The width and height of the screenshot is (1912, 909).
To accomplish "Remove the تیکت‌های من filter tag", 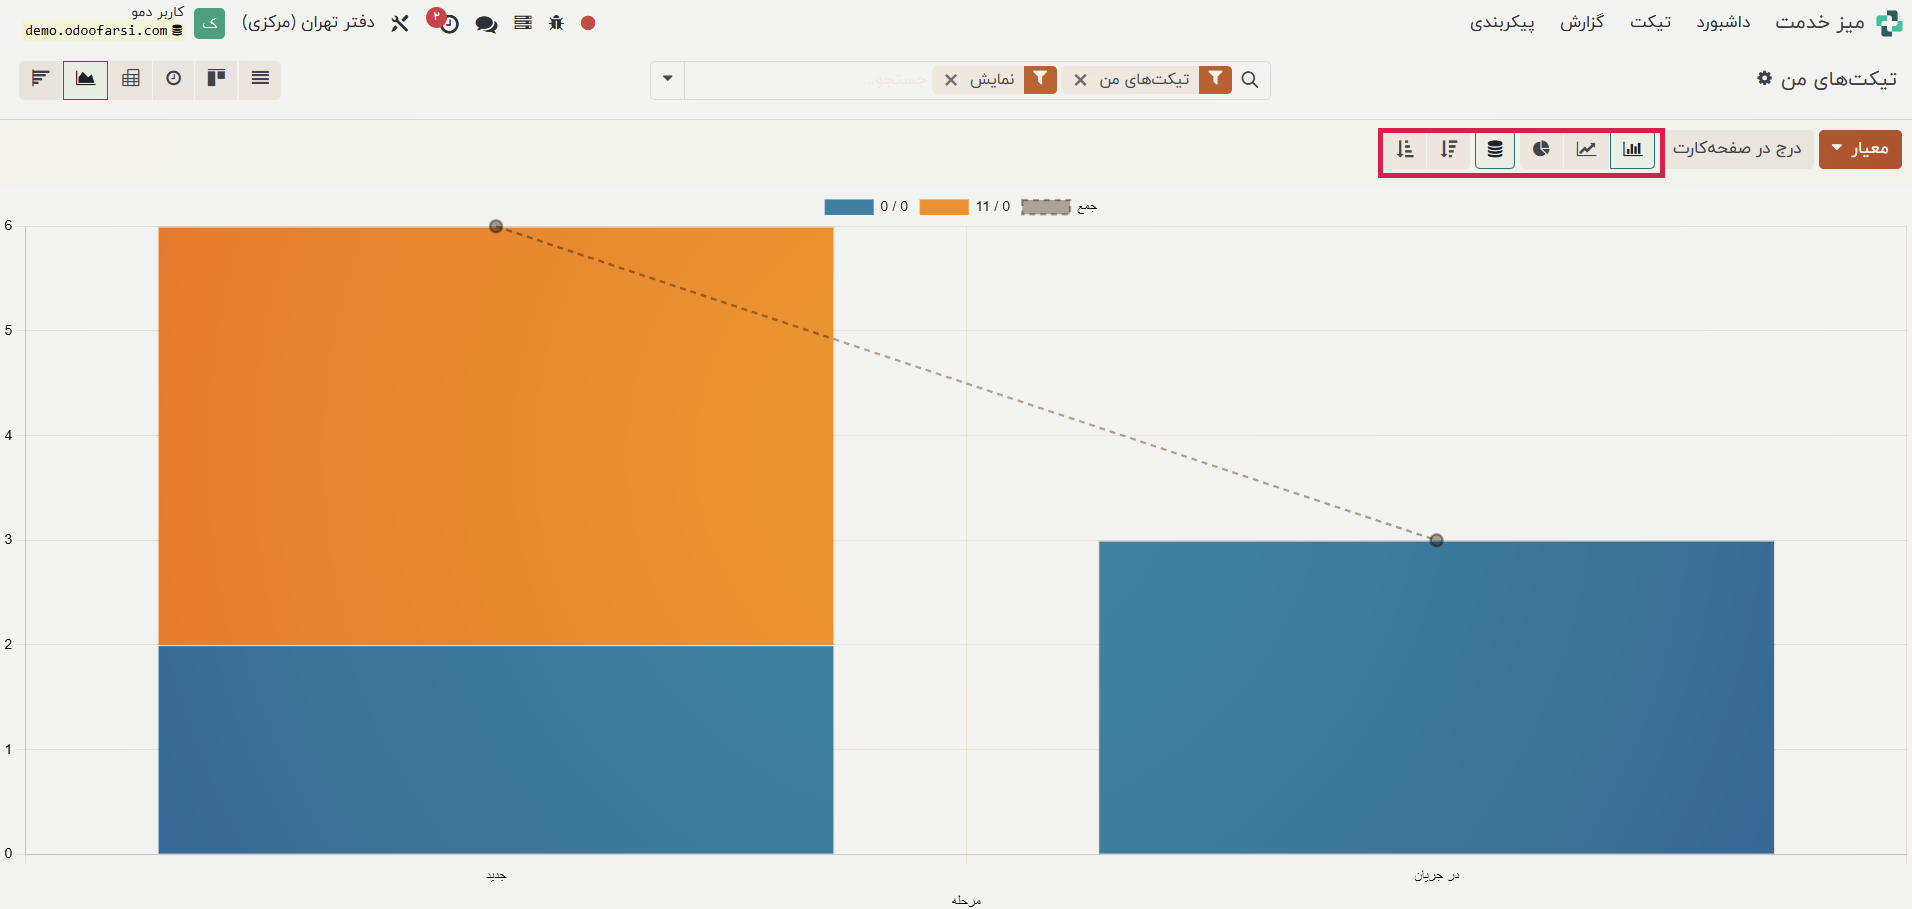I will point(1080,80).
